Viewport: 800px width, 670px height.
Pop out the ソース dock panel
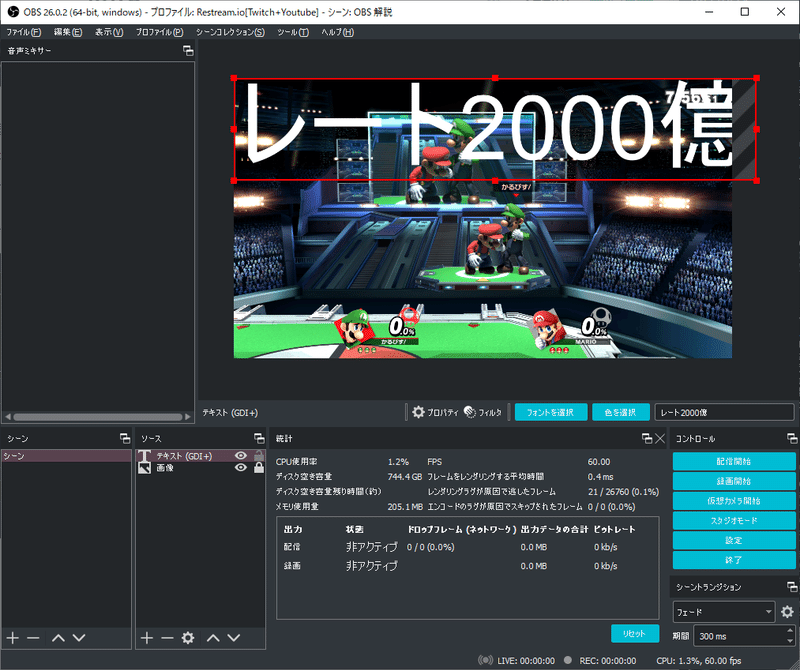tap(259, 438)
